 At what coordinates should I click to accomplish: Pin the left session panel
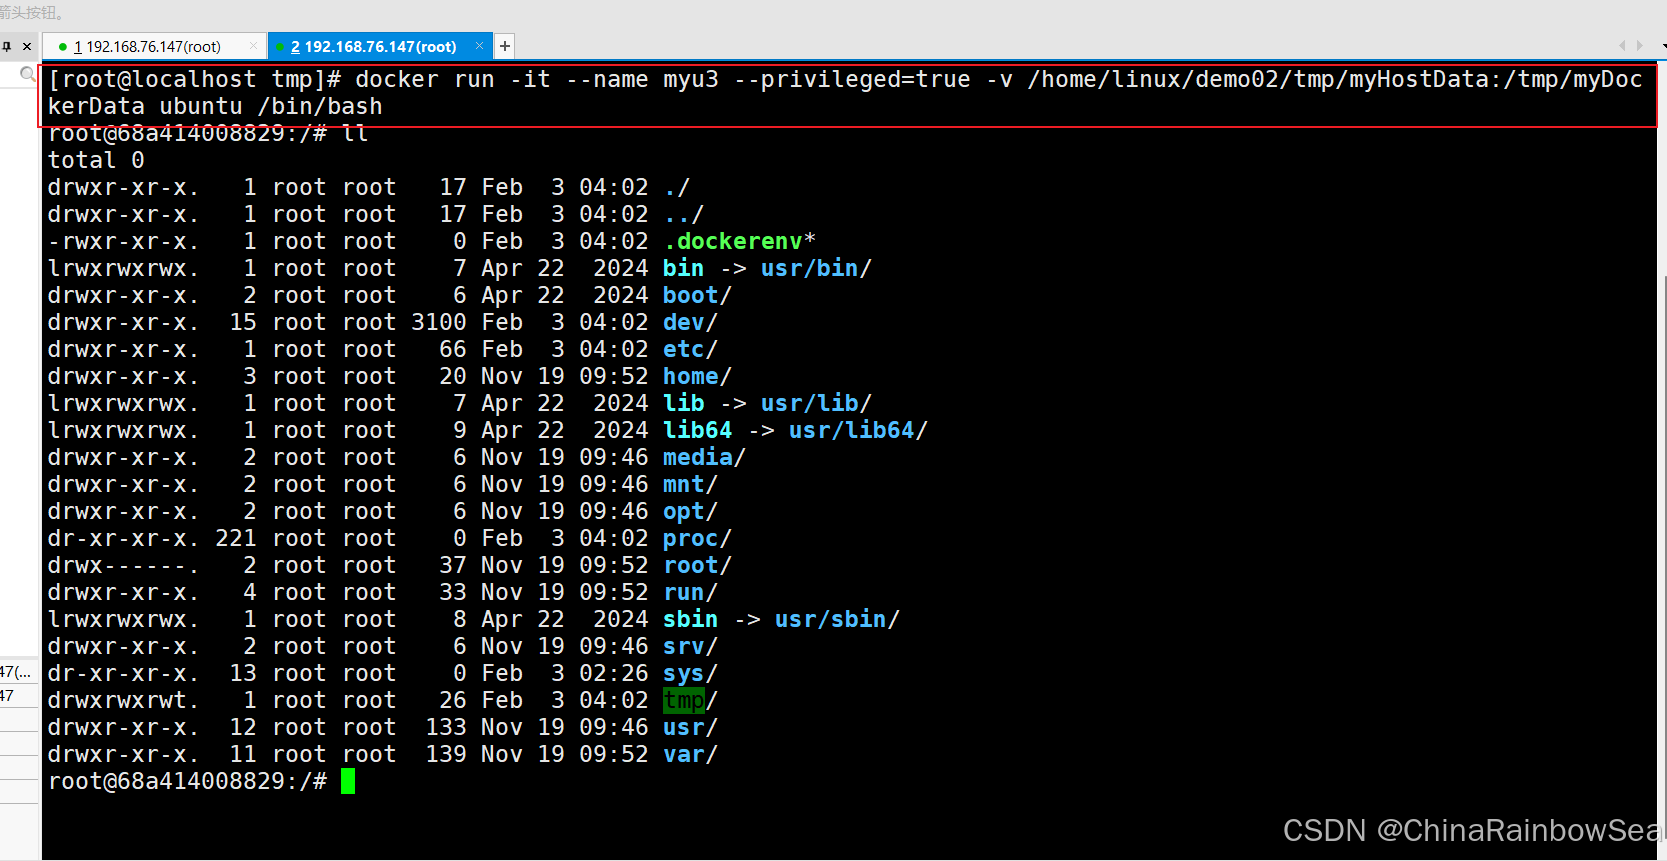coord(6,46)
